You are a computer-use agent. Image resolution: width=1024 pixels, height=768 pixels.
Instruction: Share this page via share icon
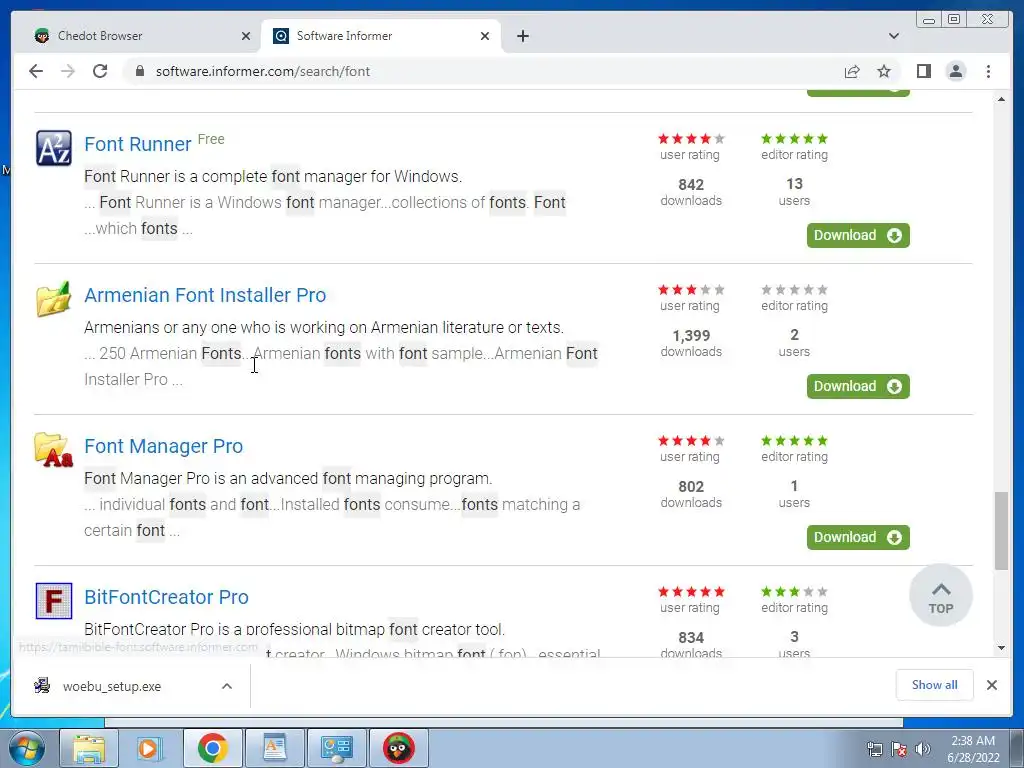852,71
